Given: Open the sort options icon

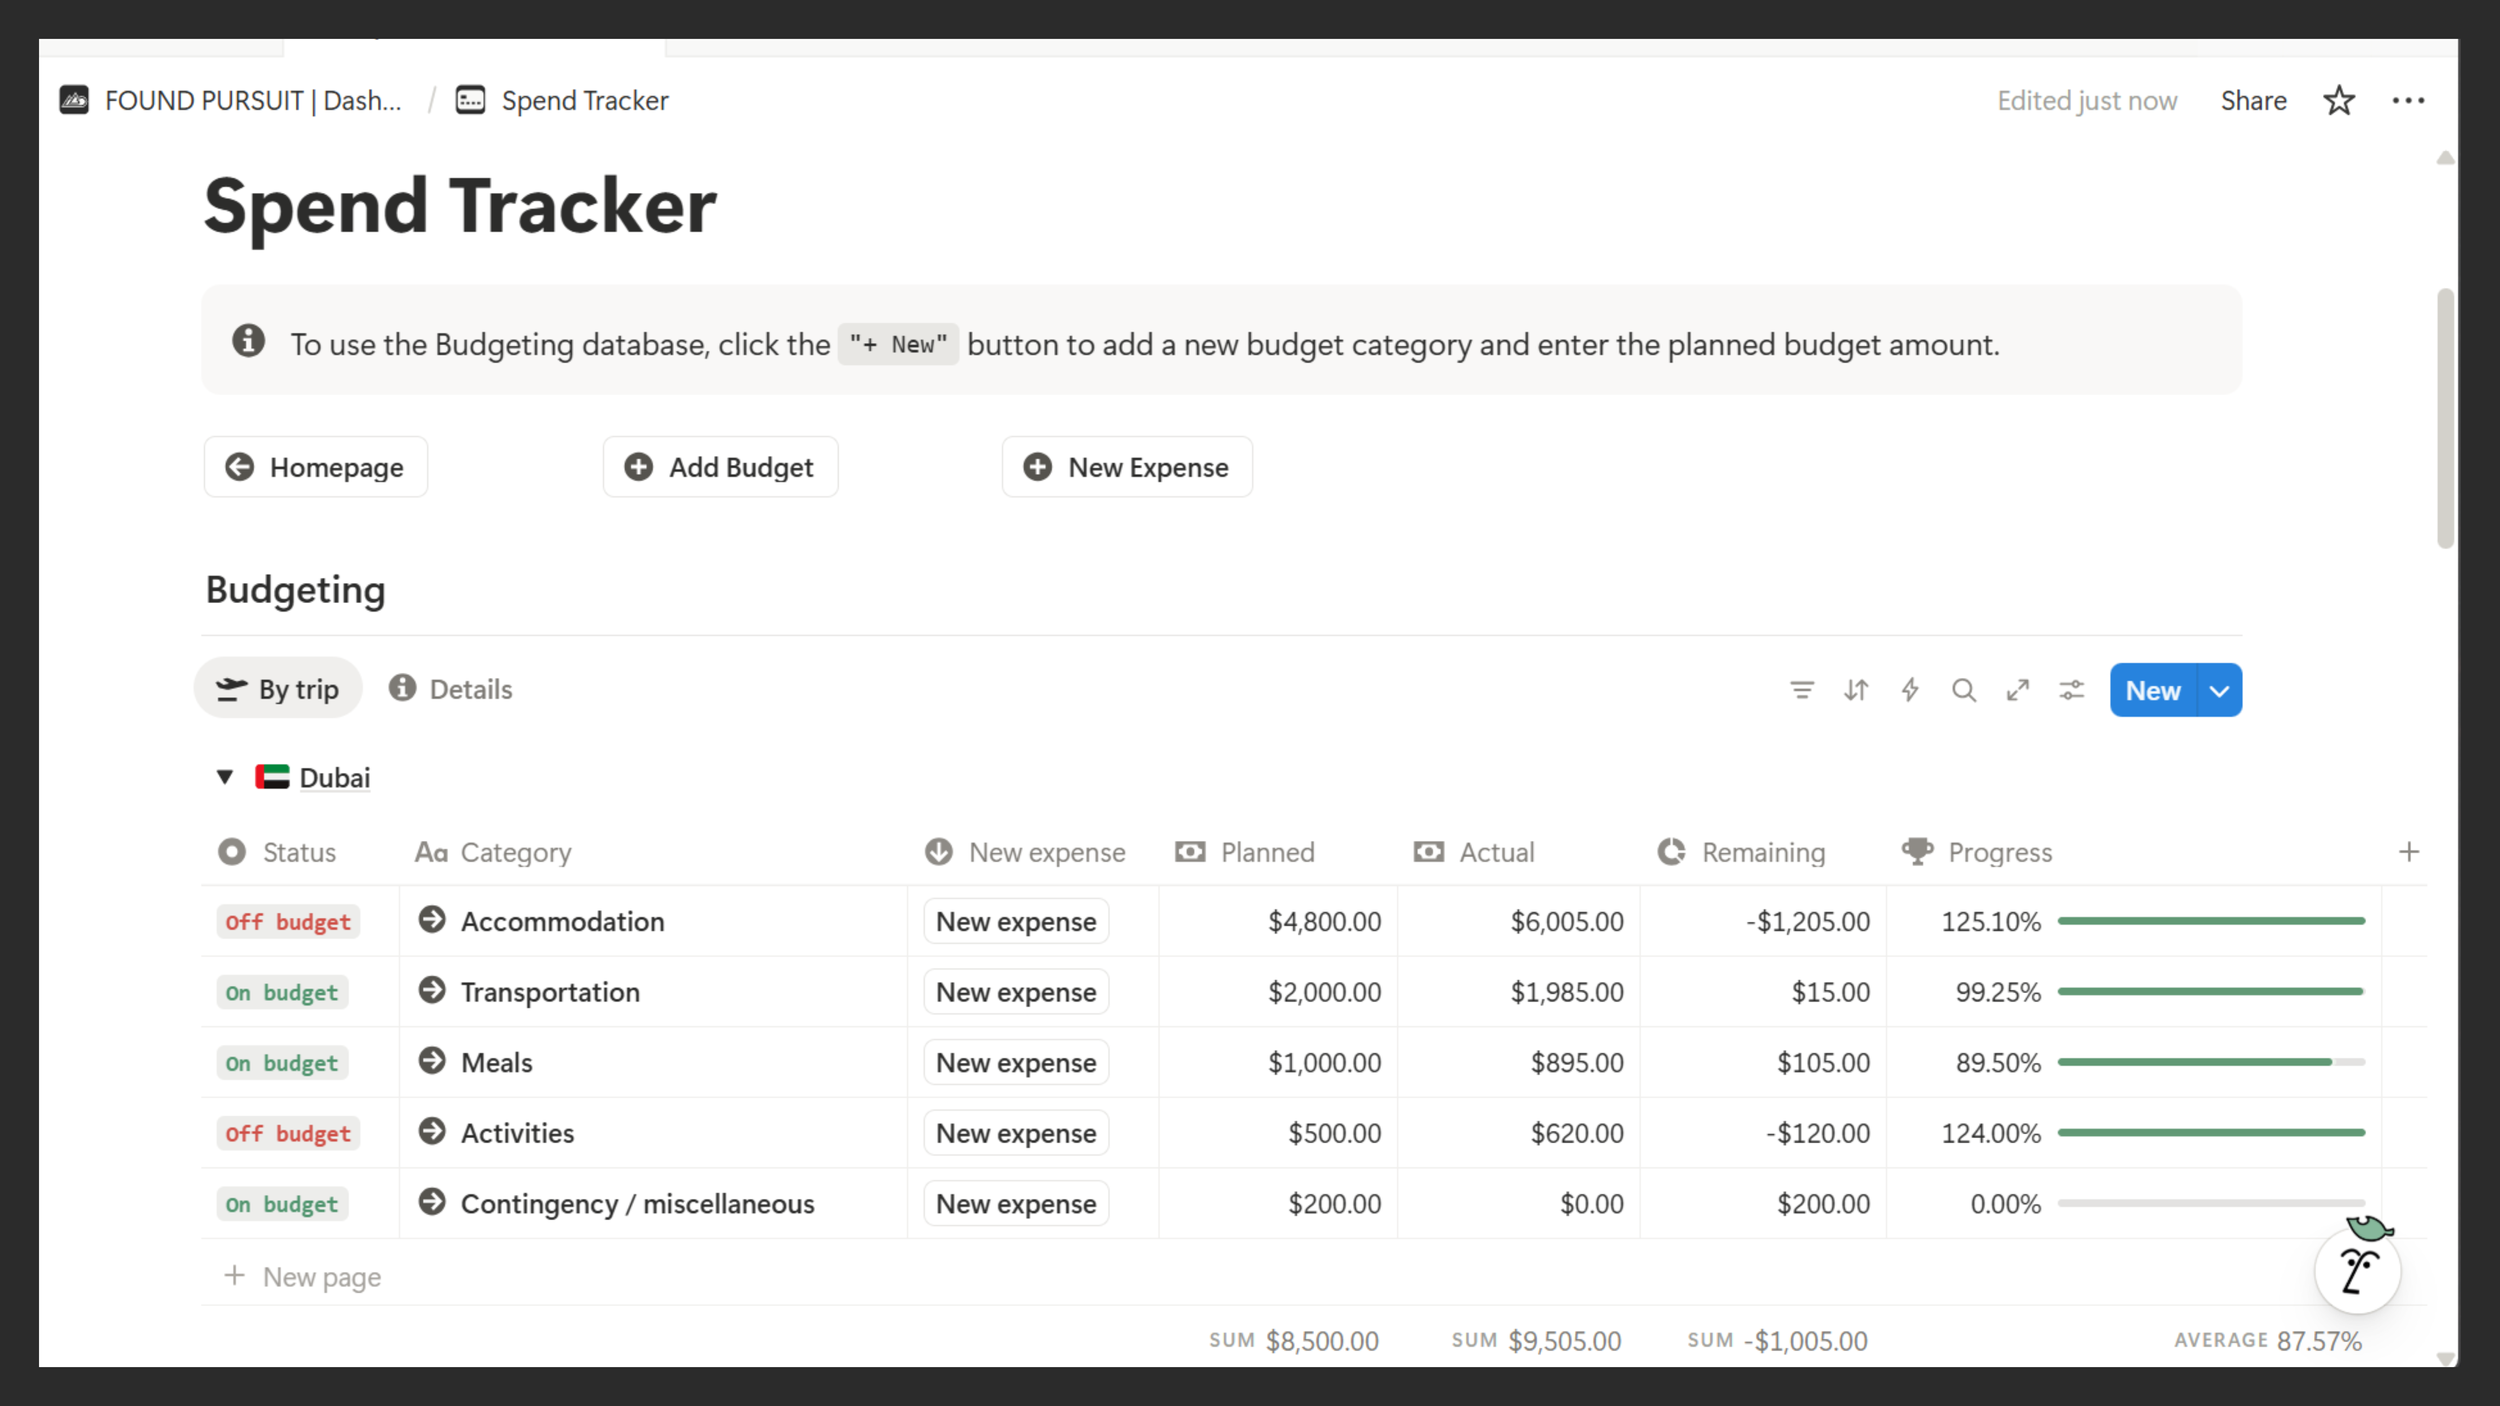Looking at the screenshot, I should (x=1856, y=690).
